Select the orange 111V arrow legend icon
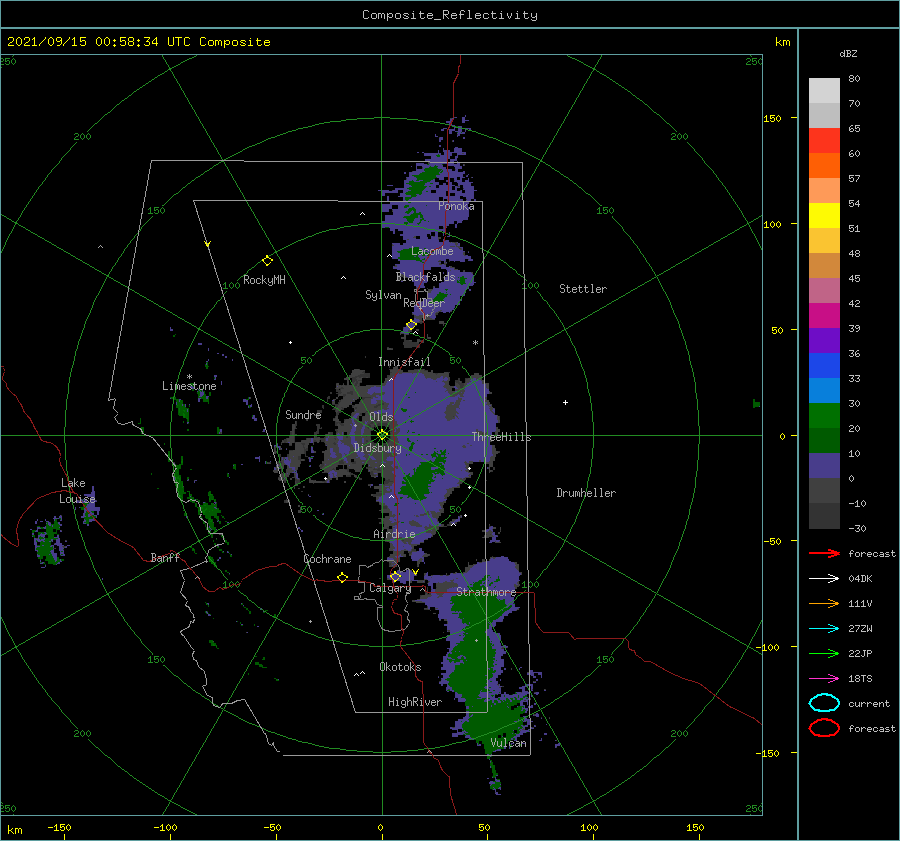The width and height of the screenshot is (900, 841). tap(824, 603)
